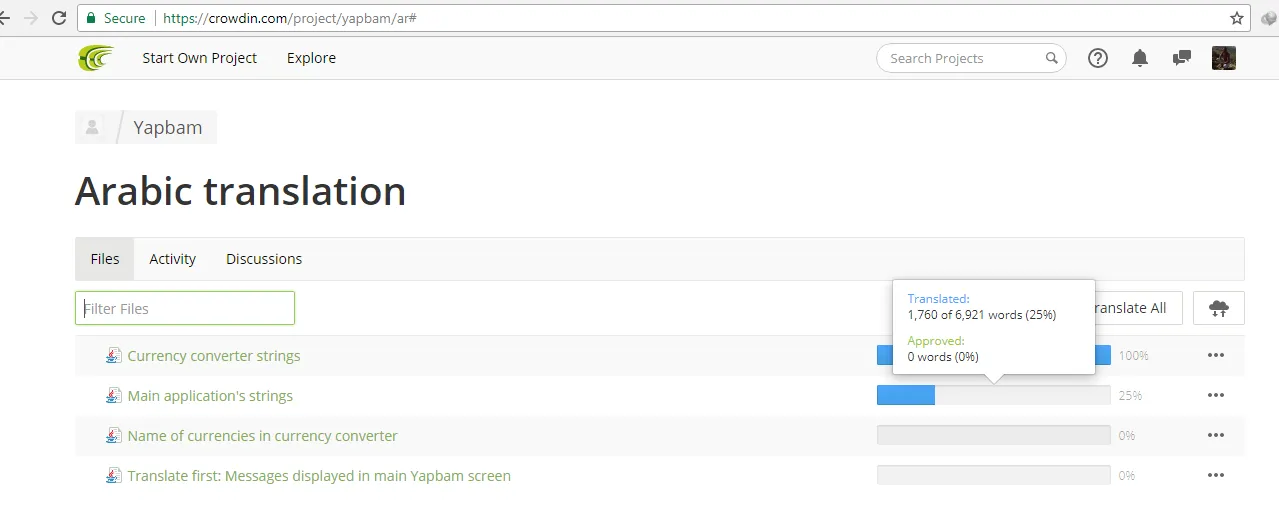Click the Arabic translation heading
The height and width of the screenshot is (519, 1279).
[240, 191]
